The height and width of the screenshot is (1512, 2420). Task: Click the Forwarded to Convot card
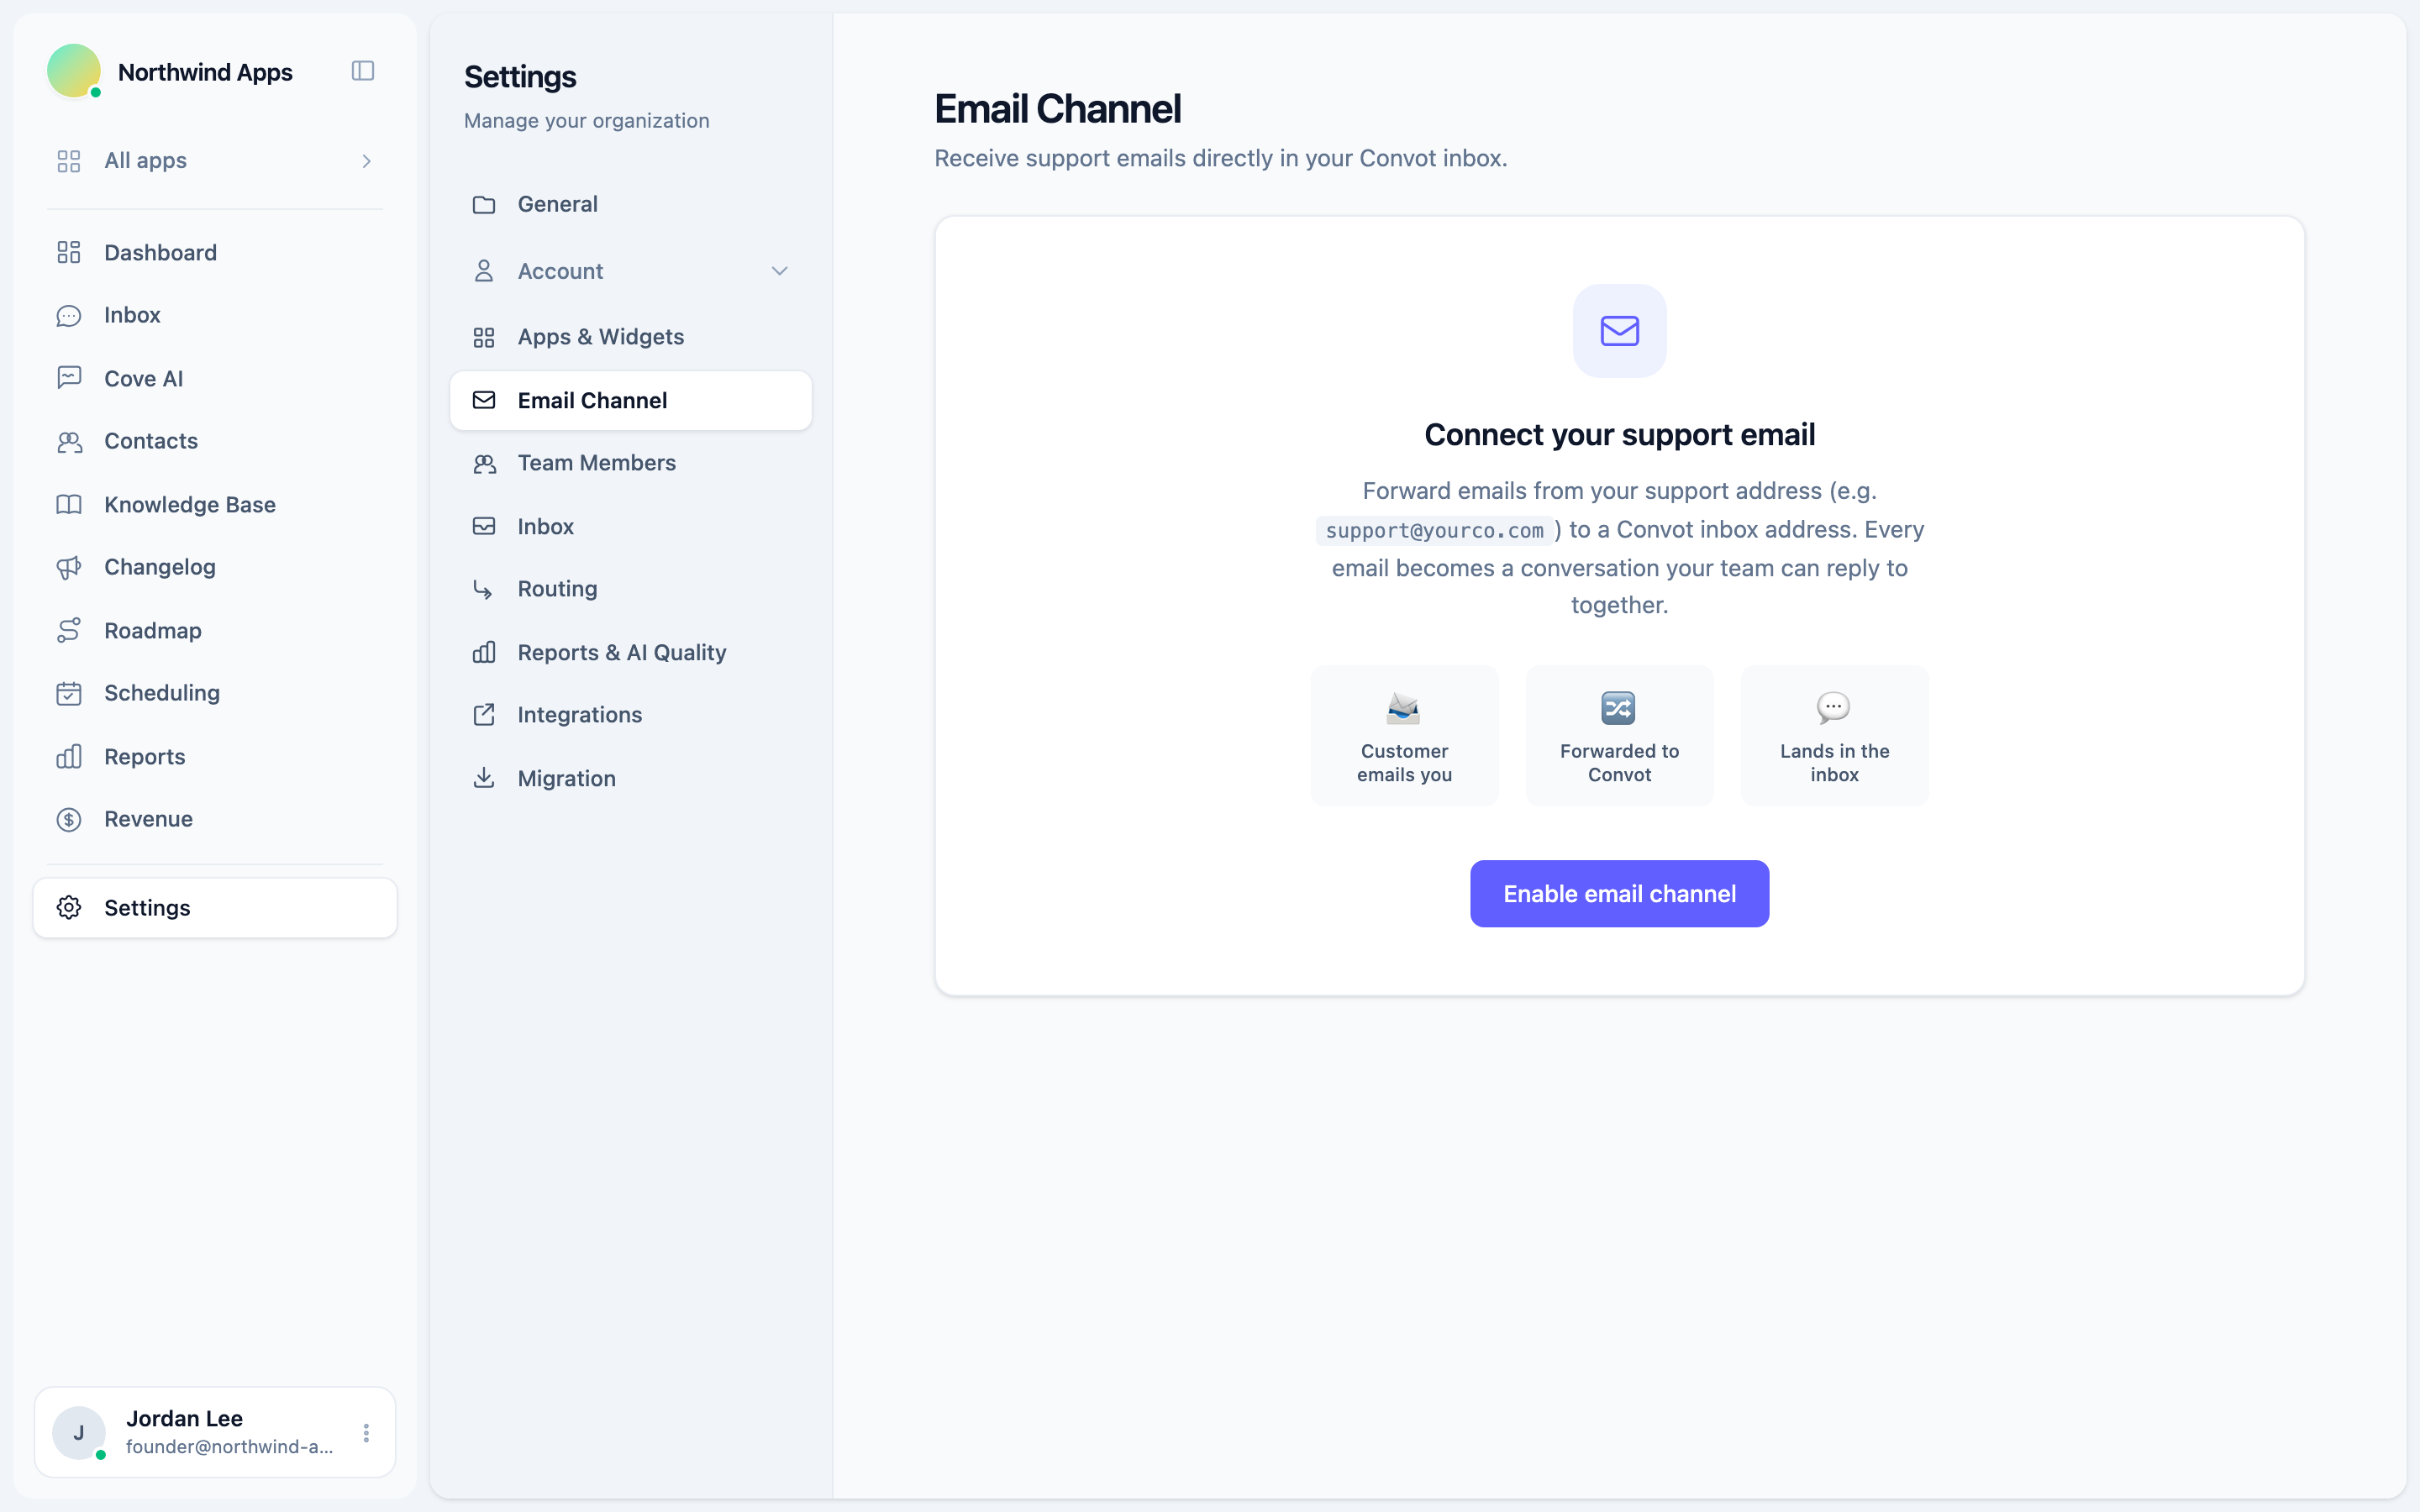(x=1619, y=736)
